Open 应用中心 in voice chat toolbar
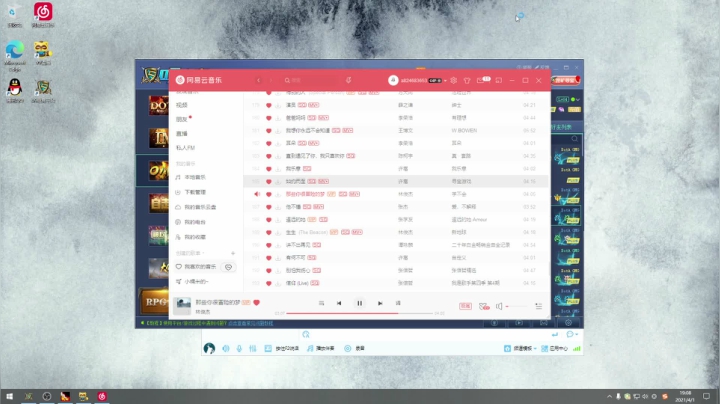This screenshot has height=404, width=720. (x=554, y=348)
